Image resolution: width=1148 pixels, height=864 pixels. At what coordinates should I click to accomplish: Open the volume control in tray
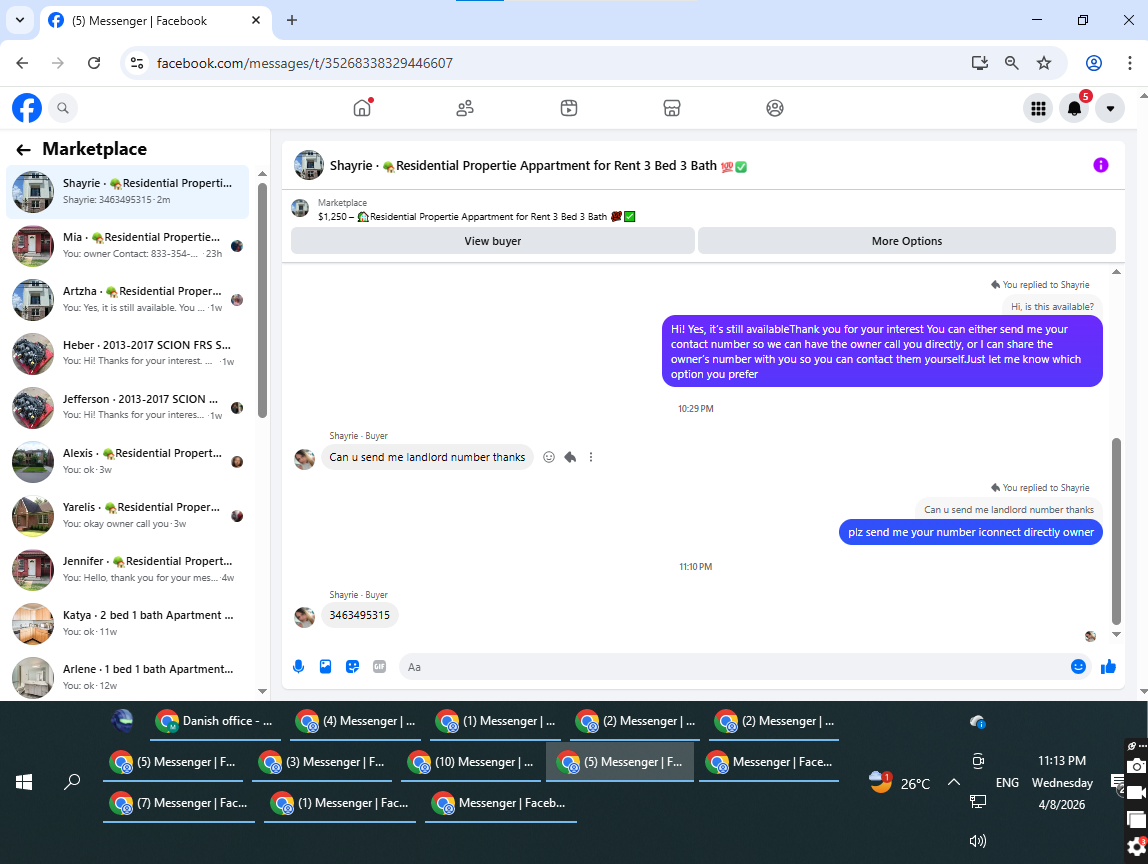(977, 841)
